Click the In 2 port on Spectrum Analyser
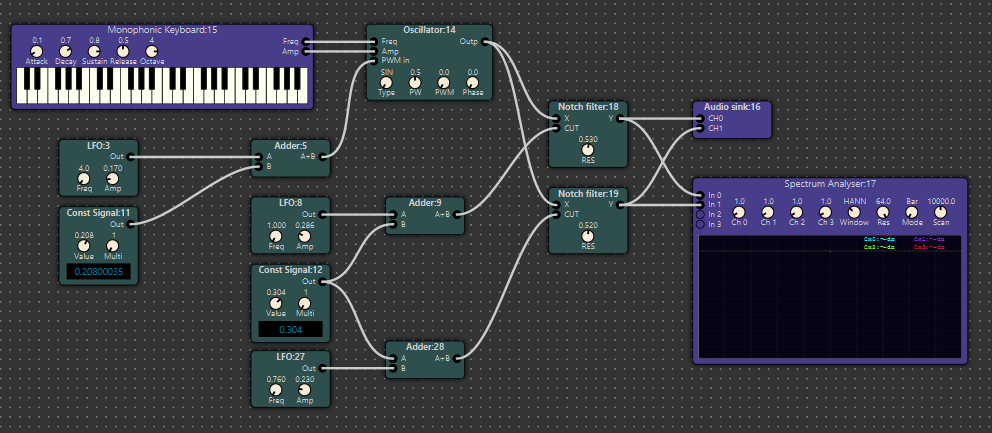This screenshot has width=992, height=433. 699,214
